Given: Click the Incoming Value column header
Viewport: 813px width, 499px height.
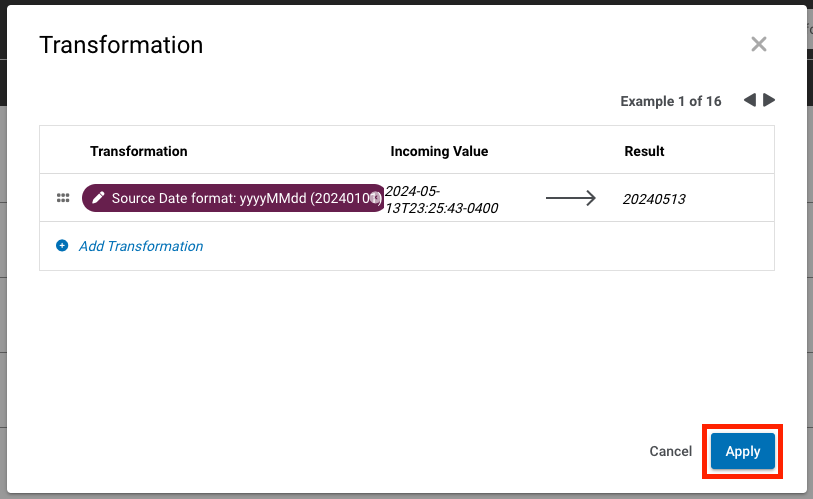Looking at the screenshot, I should click(x=439, y=151).
